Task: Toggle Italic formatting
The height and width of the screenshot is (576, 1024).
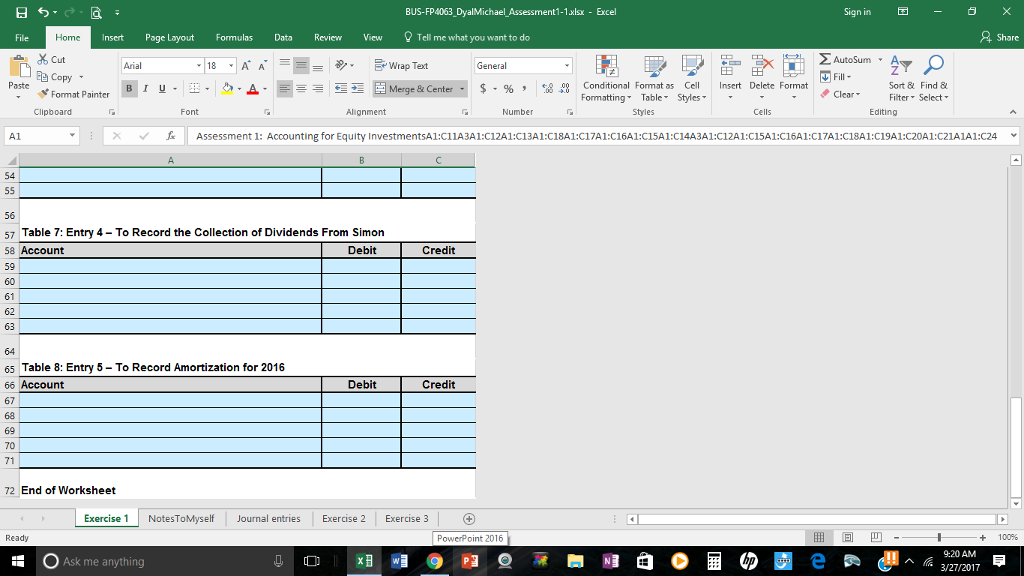Action: pyautogui.click(x=146, y=88)
